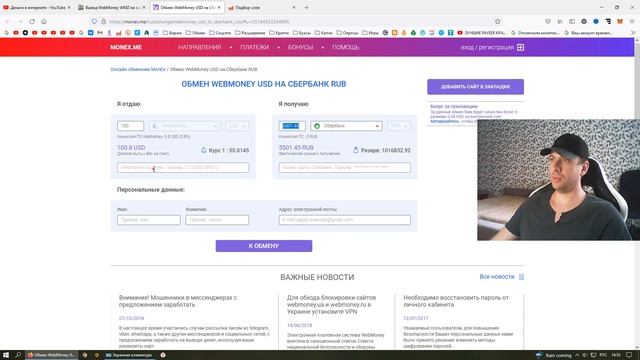The height and width of the screenshot is (360, 640).
Task: Open the Биржи bookmarks folder
Action: tap(172, 33)
